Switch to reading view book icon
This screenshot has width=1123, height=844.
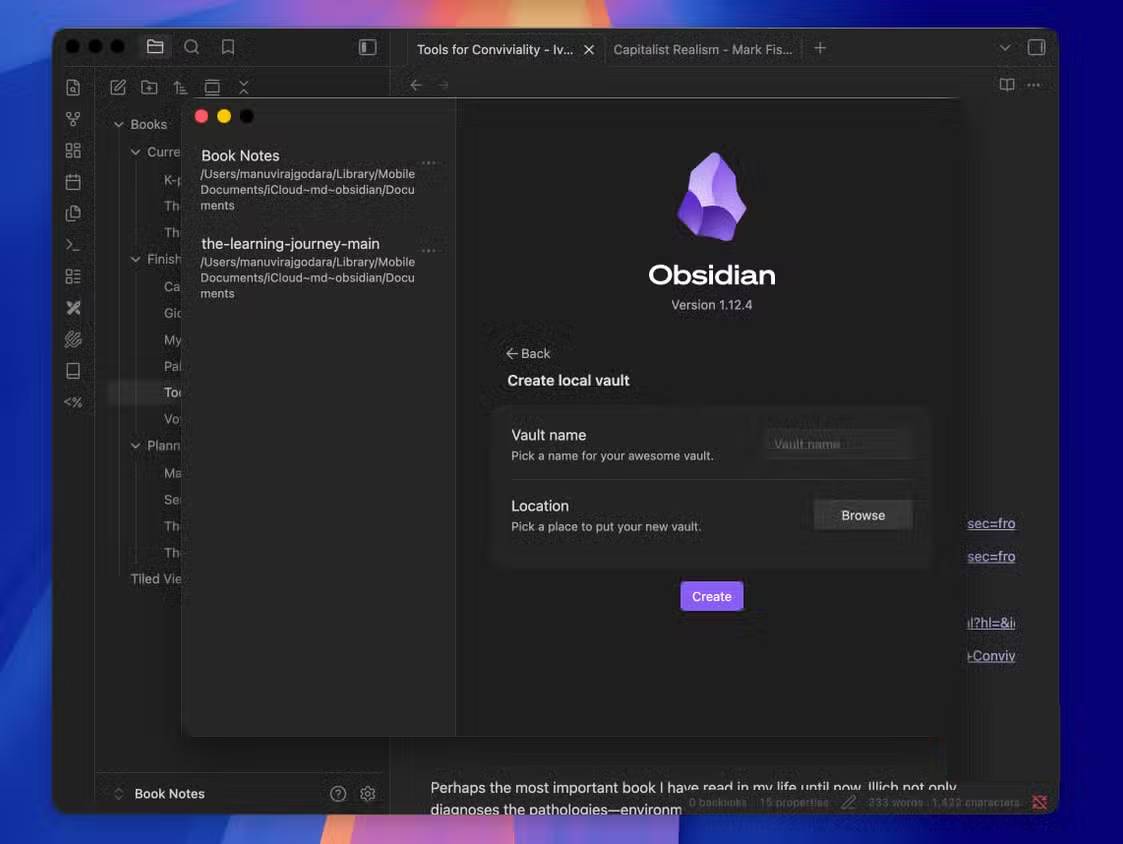[1006, 85]
